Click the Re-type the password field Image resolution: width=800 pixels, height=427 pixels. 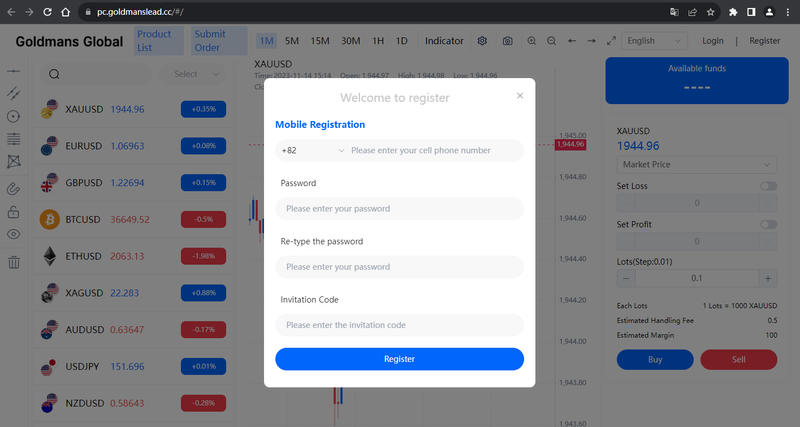tap(399, 267)
